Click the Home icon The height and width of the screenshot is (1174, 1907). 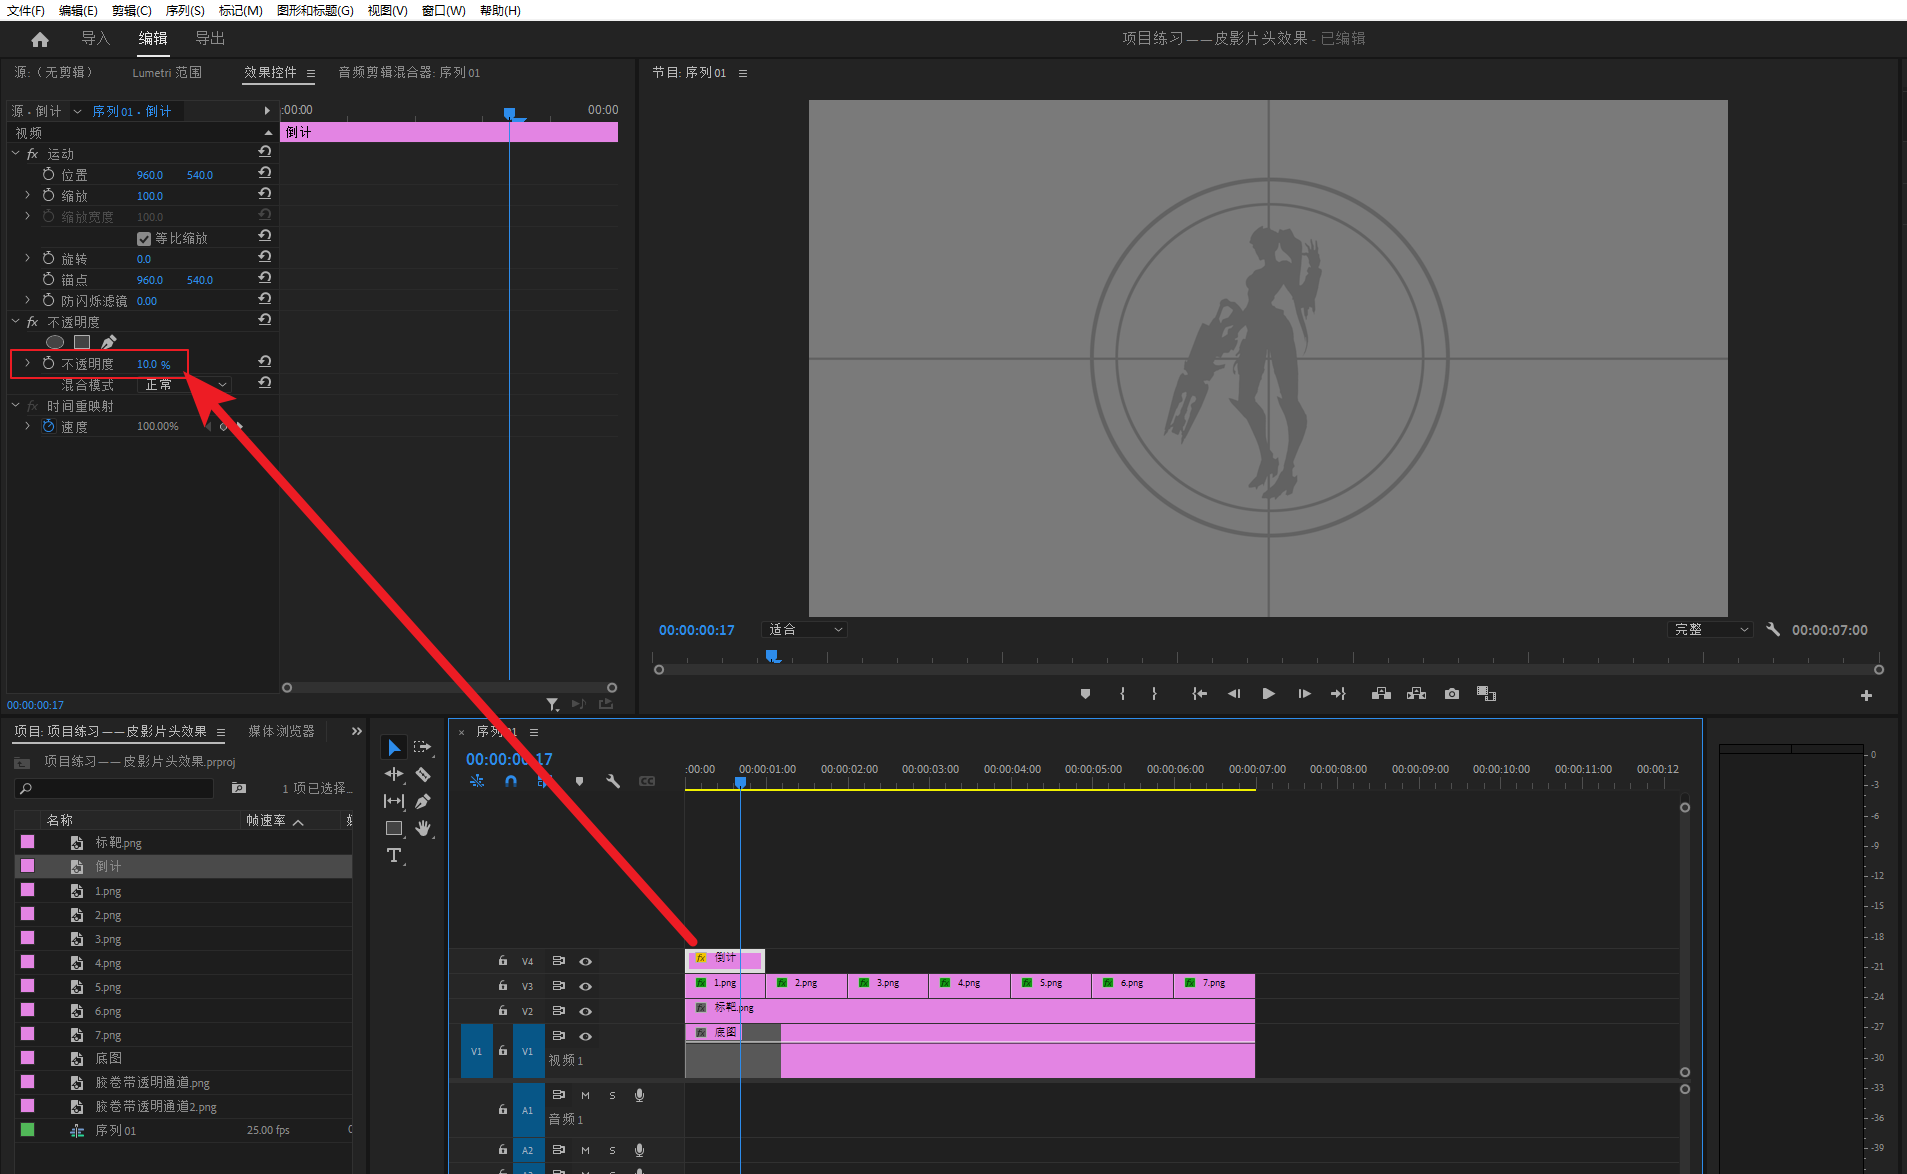(x=40, y=39)
